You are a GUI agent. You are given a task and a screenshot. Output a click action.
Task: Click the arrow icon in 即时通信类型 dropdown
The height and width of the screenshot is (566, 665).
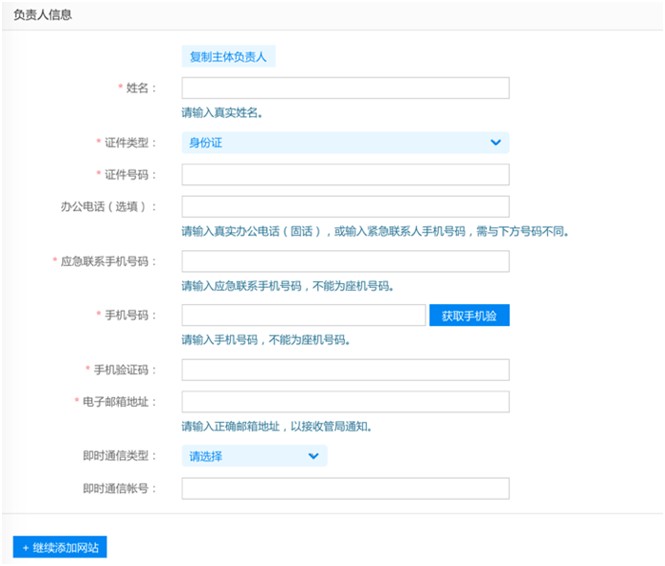pyautogui.click(x=313, y=456)
